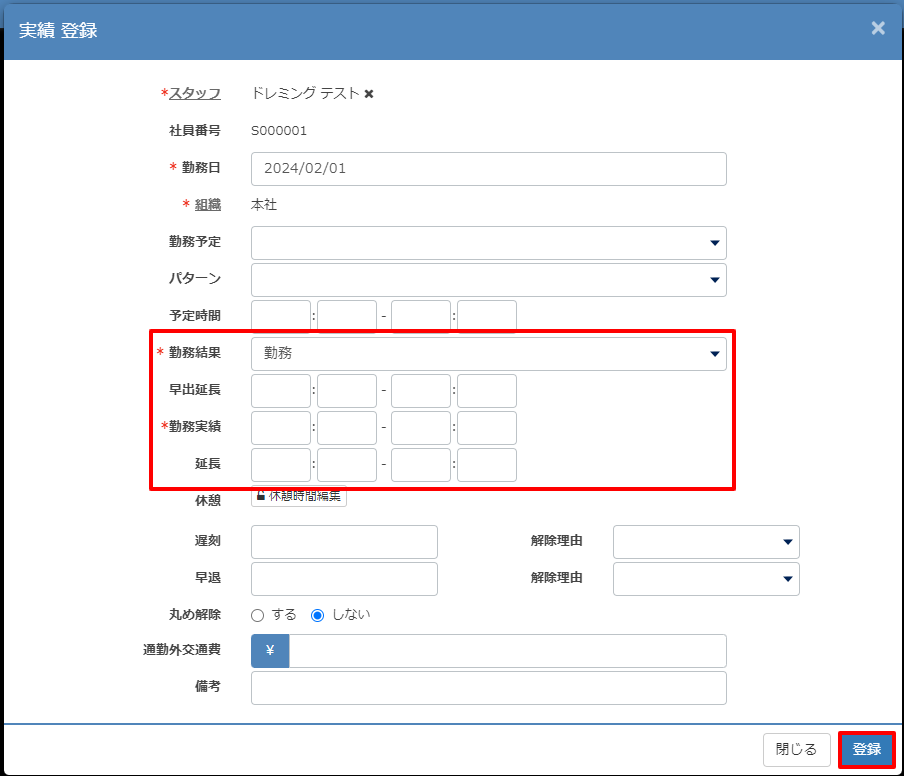Focus the 備考 remarks field
904x776 pixels.
(488, 687)
